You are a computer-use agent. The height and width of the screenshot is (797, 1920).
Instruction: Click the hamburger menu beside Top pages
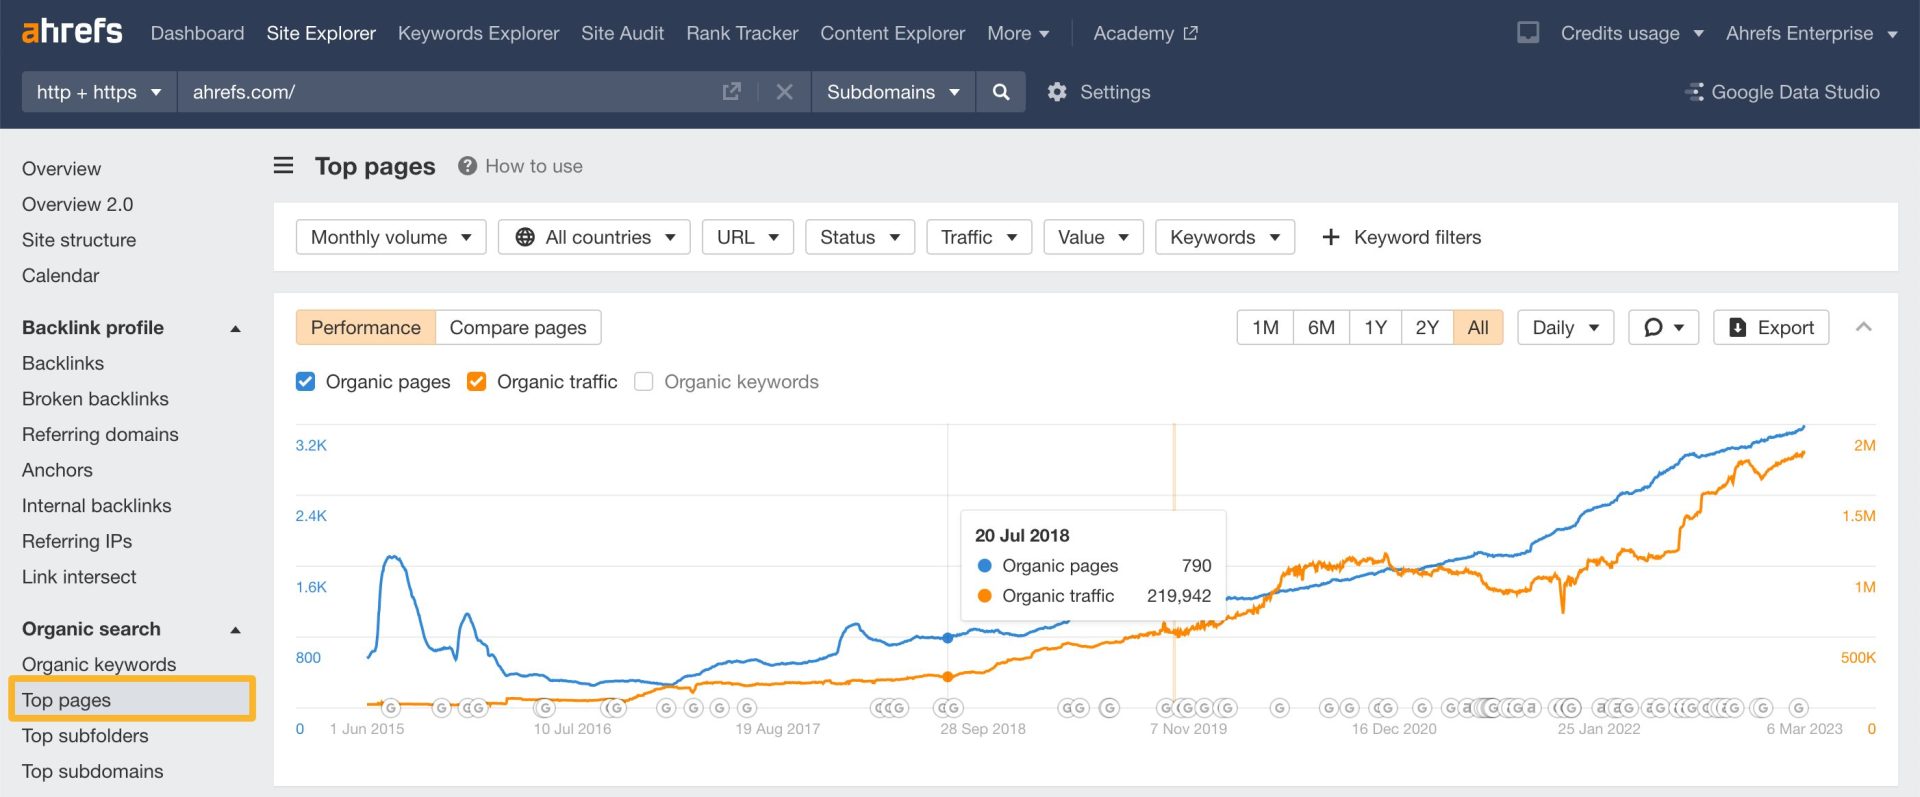[x=284, y=166]
